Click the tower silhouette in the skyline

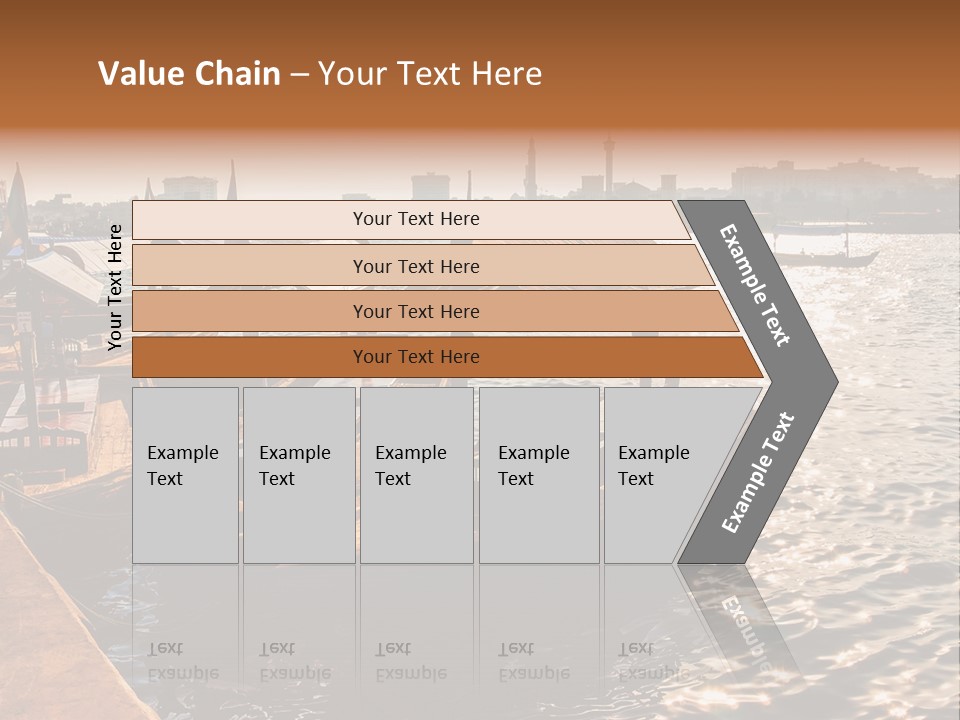point(609,165)
